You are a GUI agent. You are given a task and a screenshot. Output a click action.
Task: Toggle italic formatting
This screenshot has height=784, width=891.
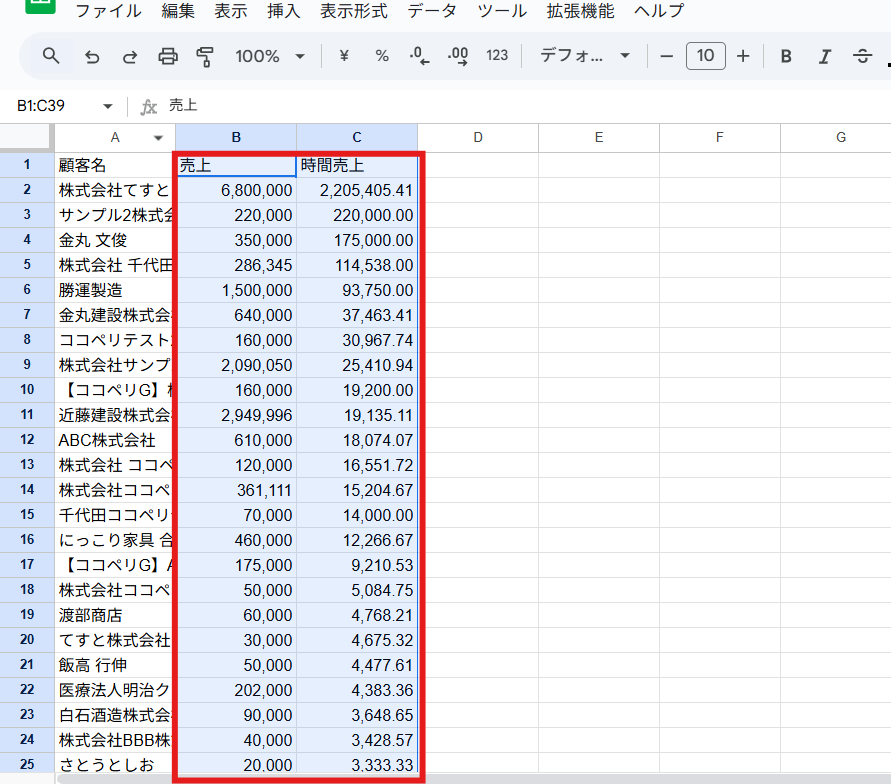[x=824, y=56]
